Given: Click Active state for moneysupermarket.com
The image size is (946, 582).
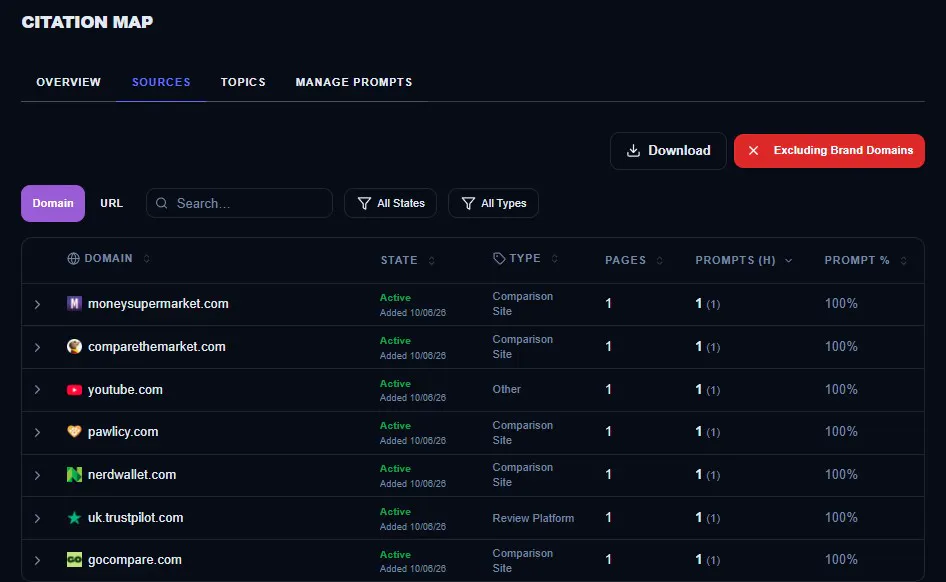Looking at the screenshot, I should point(395,297).
